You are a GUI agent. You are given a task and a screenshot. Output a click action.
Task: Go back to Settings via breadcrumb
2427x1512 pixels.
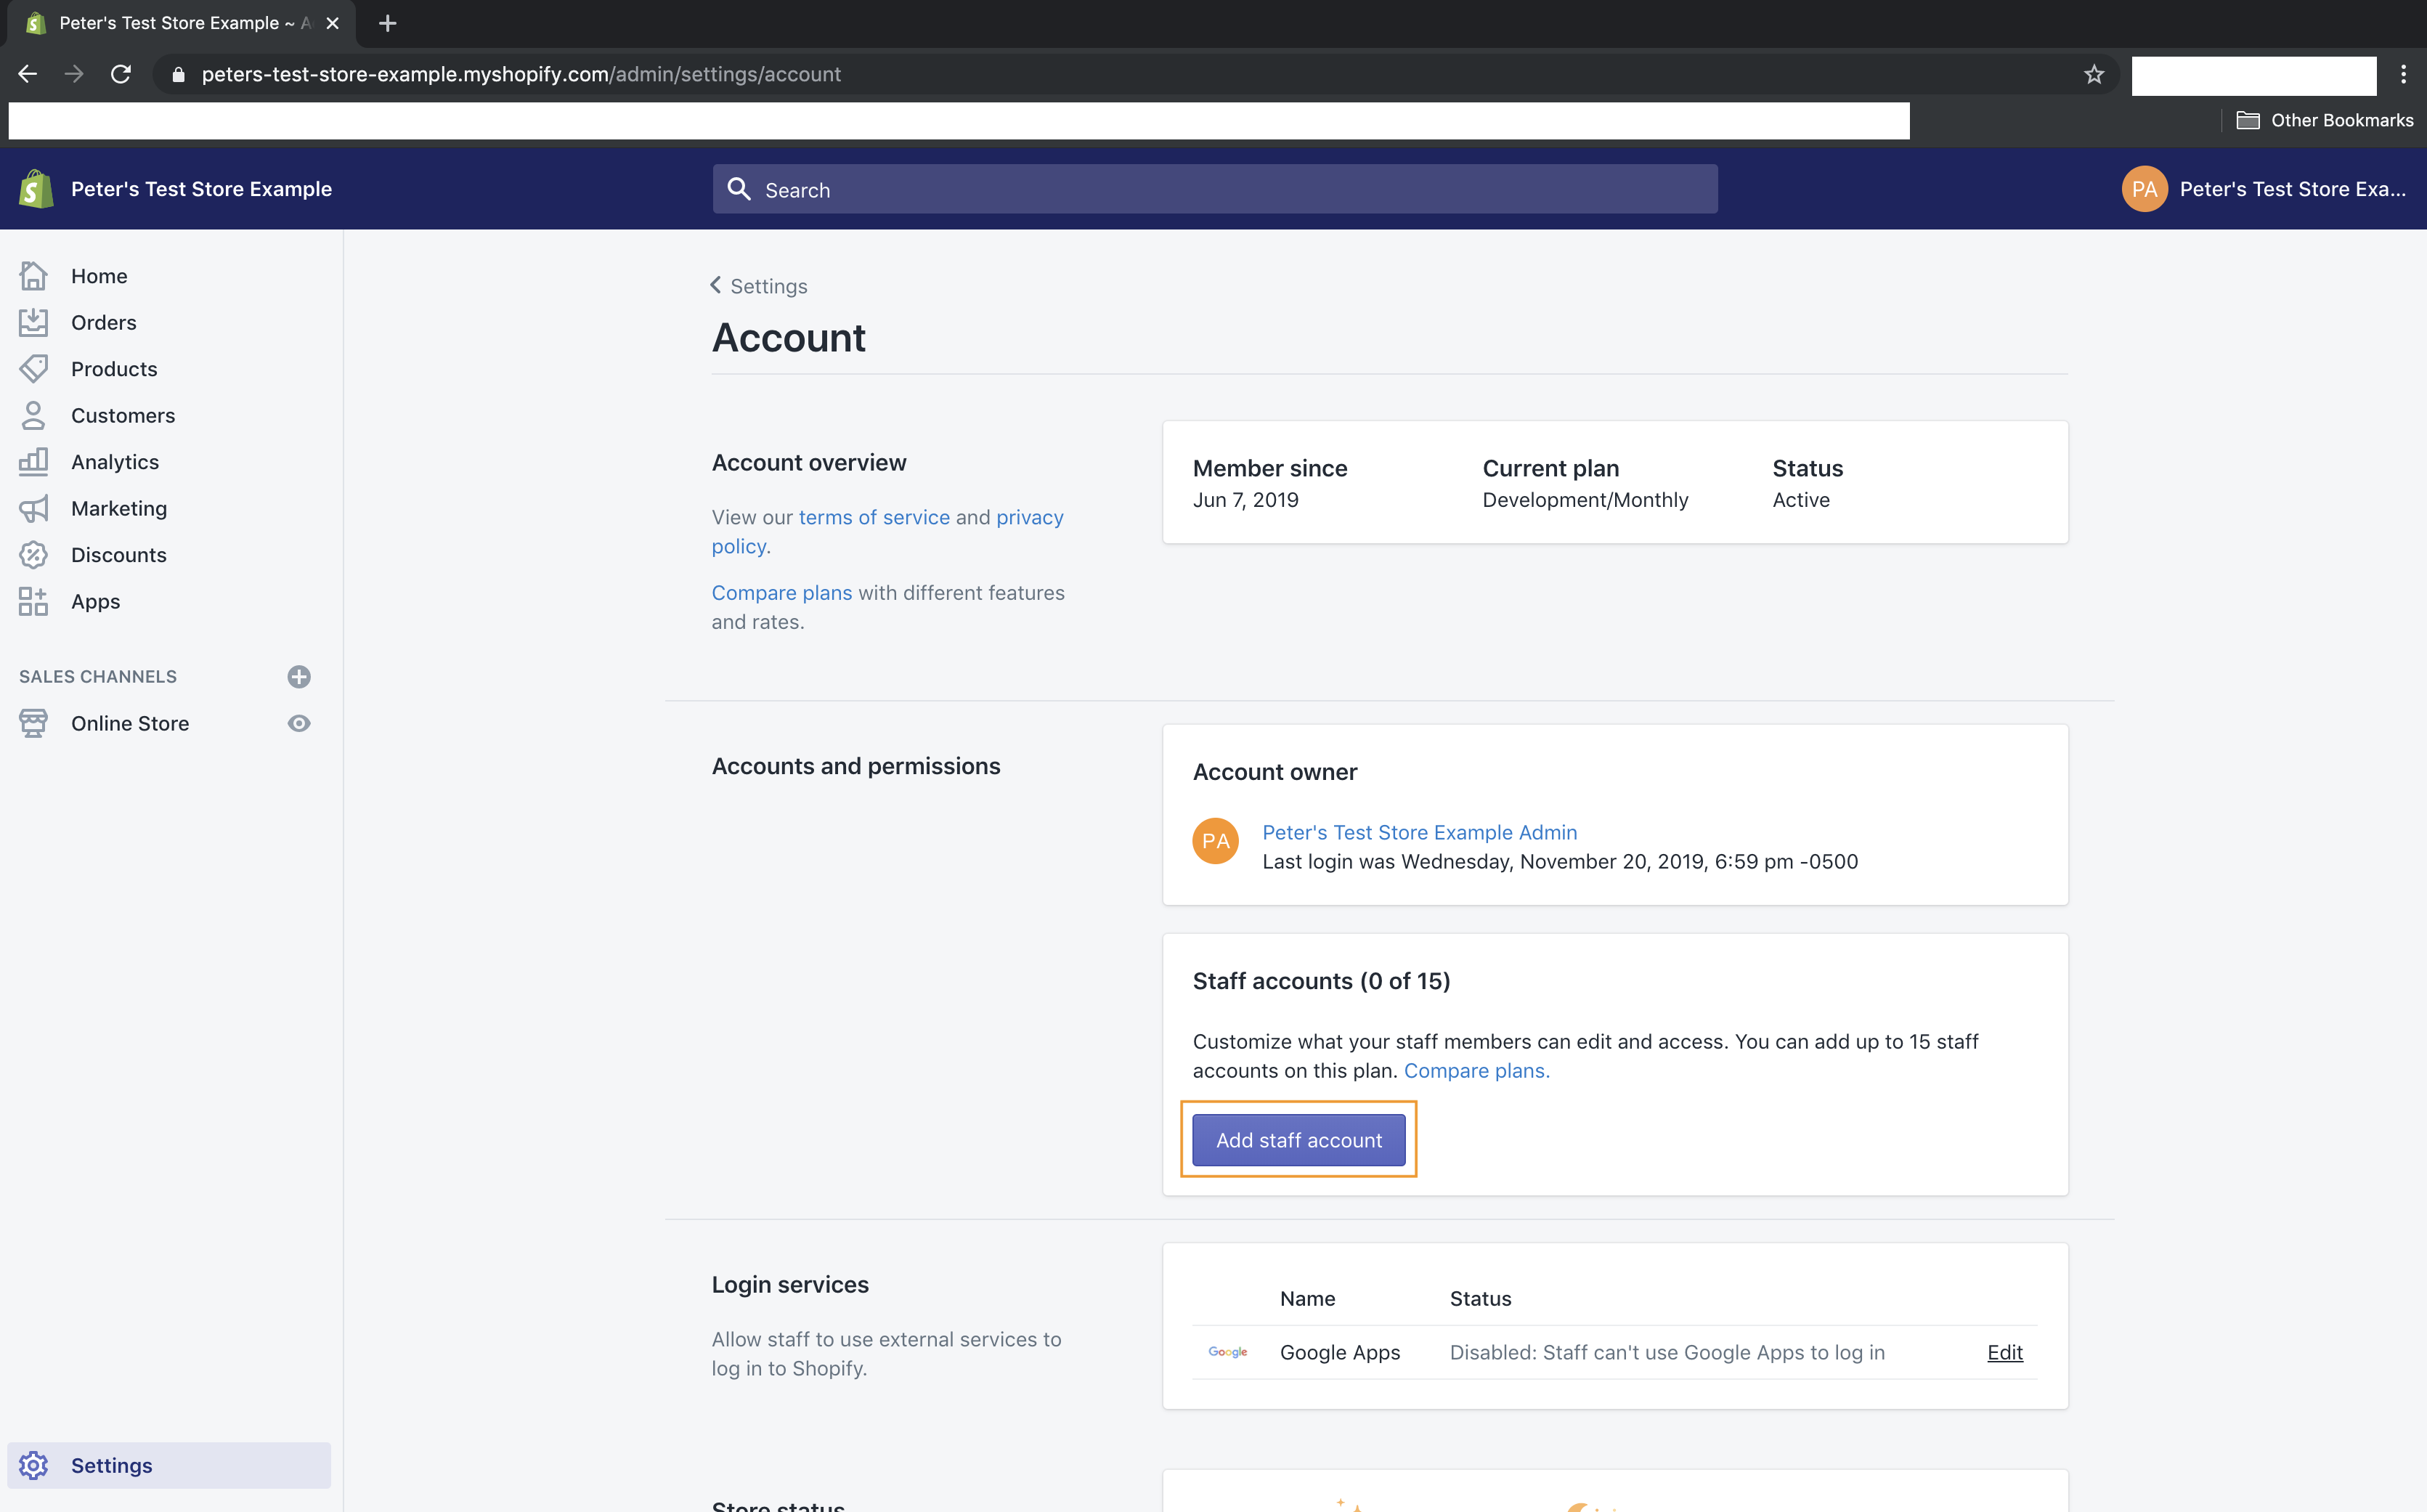(769, 286)
